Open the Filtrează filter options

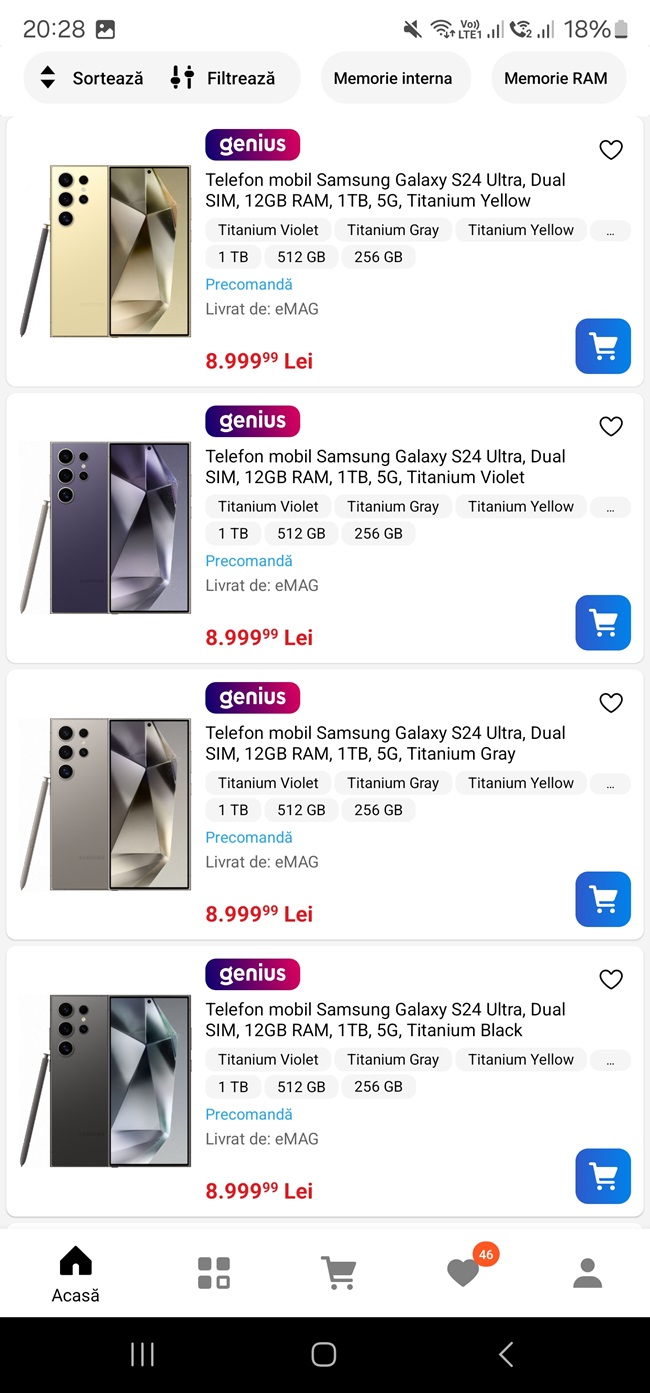point(223,78)
